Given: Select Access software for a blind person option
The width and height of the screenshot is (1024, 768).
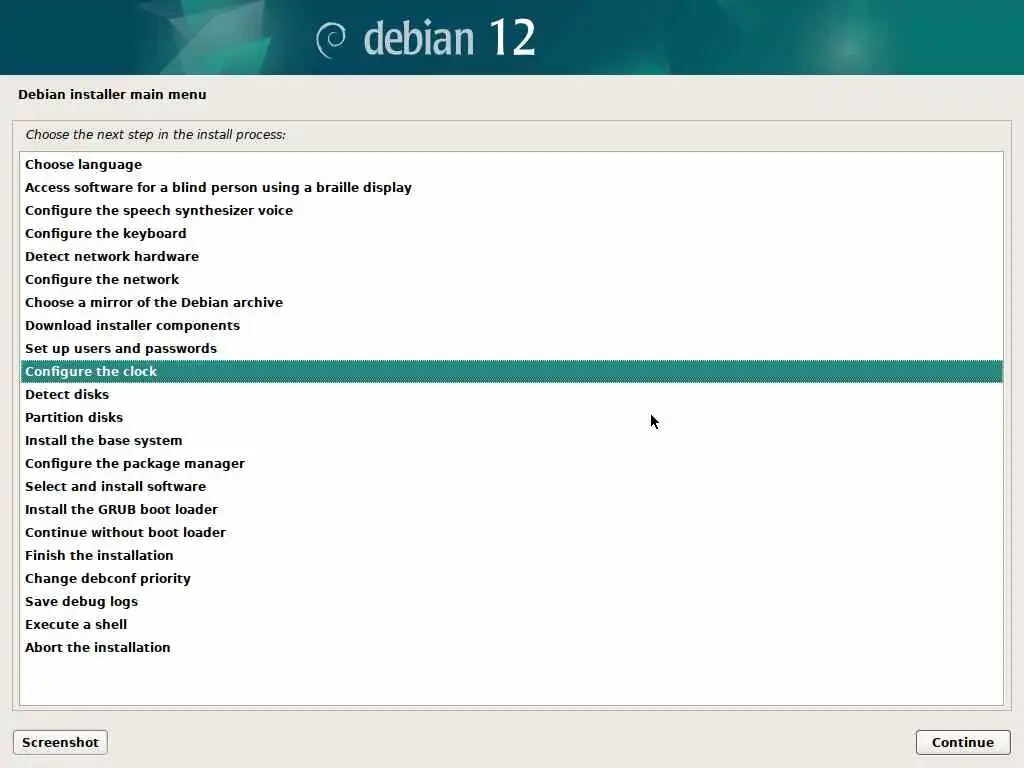Looking at the screenshot, I should [511, 187].
